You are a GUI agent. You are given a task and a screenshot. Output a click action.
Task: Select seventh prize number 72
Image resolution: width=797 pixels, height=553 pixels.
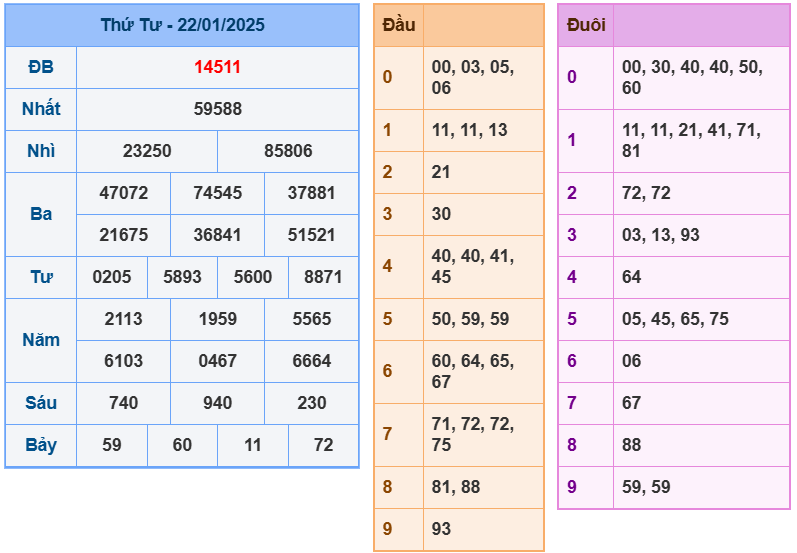click(x=323, y=445)
